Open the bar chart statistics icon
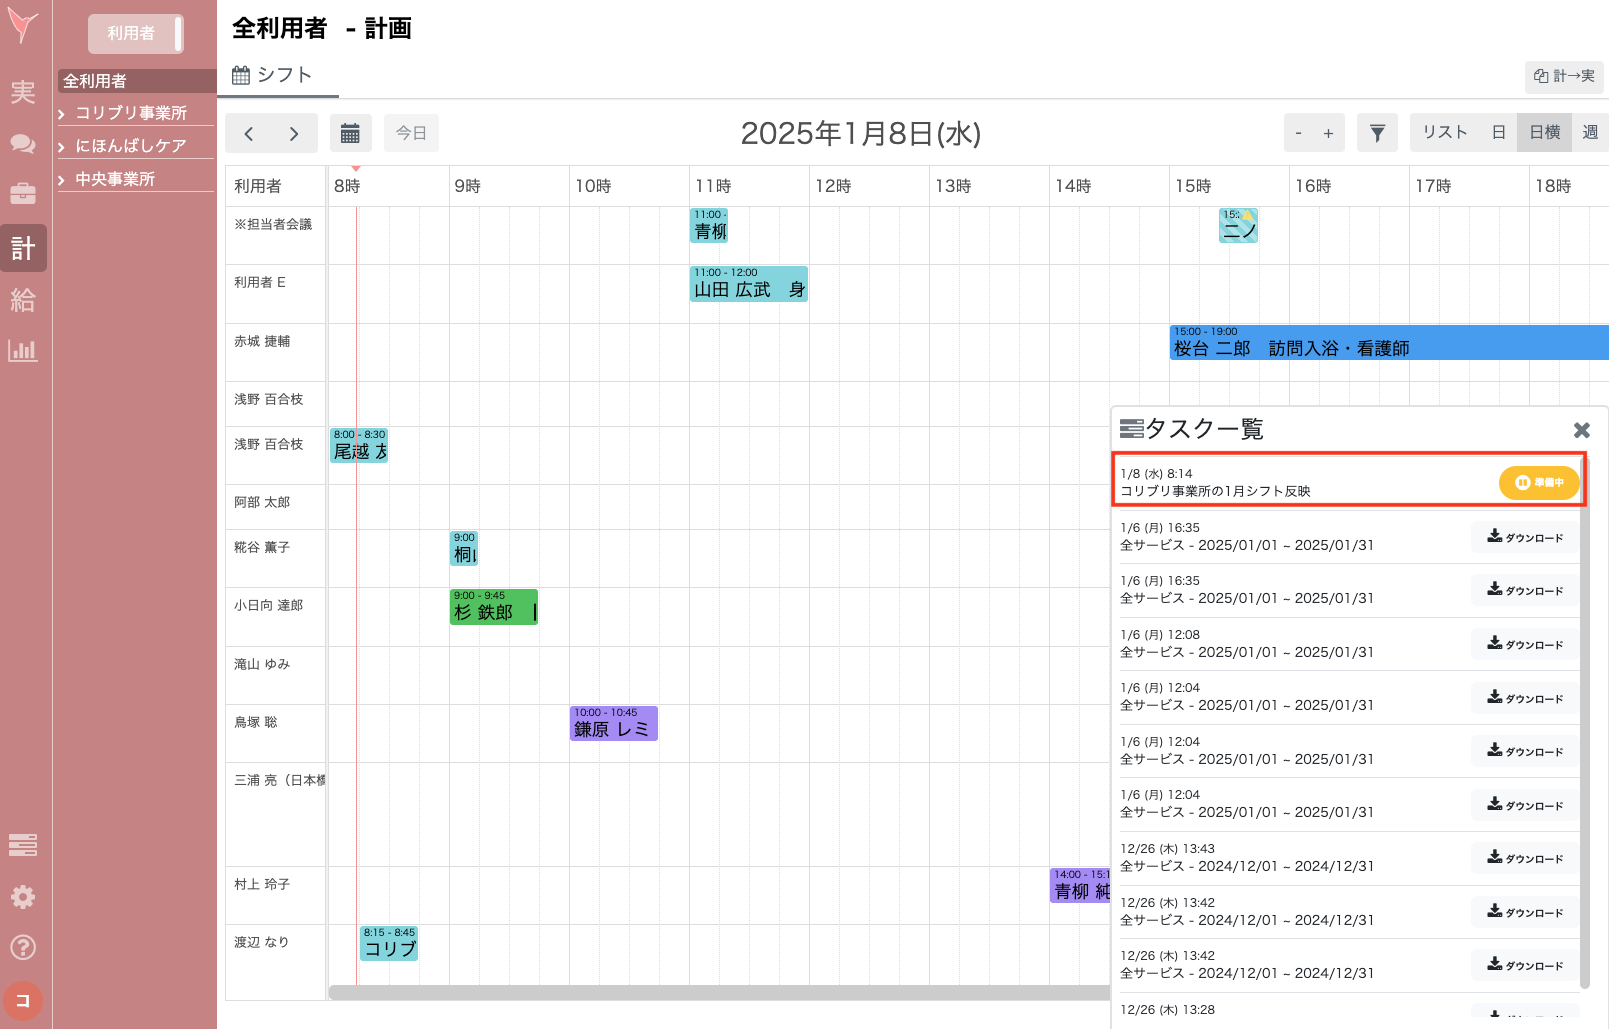The height and width of the screenshot is (1029, 1609). pos(23,351)
